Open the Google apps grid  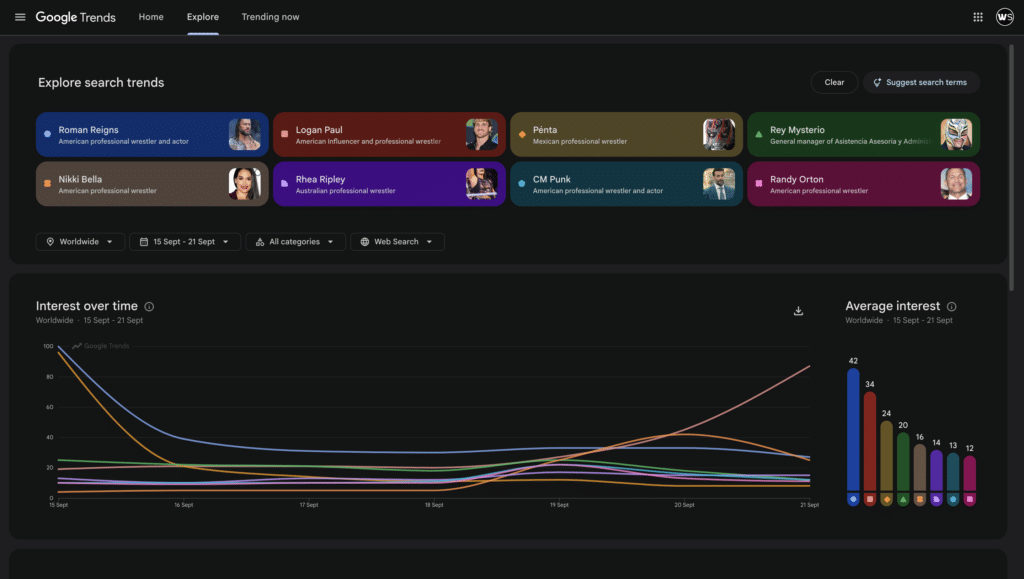(978, 17)
